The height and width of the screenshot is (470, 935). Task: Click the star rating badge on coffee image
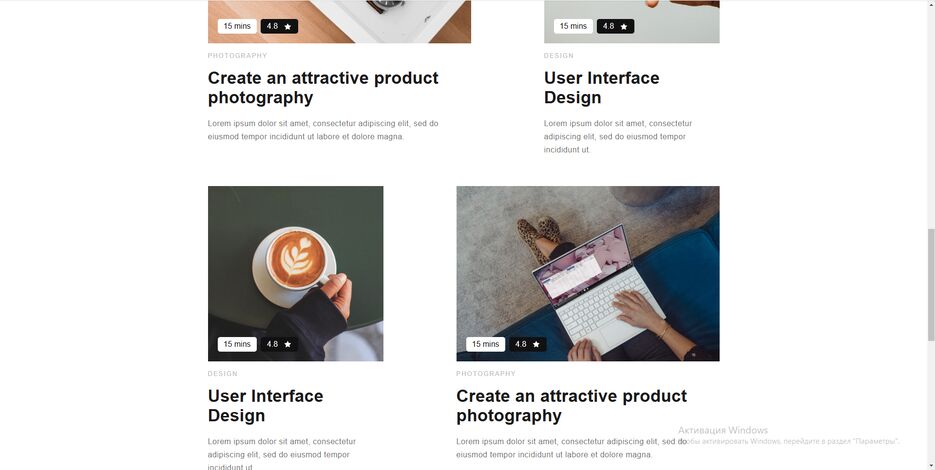click(279, 344)
